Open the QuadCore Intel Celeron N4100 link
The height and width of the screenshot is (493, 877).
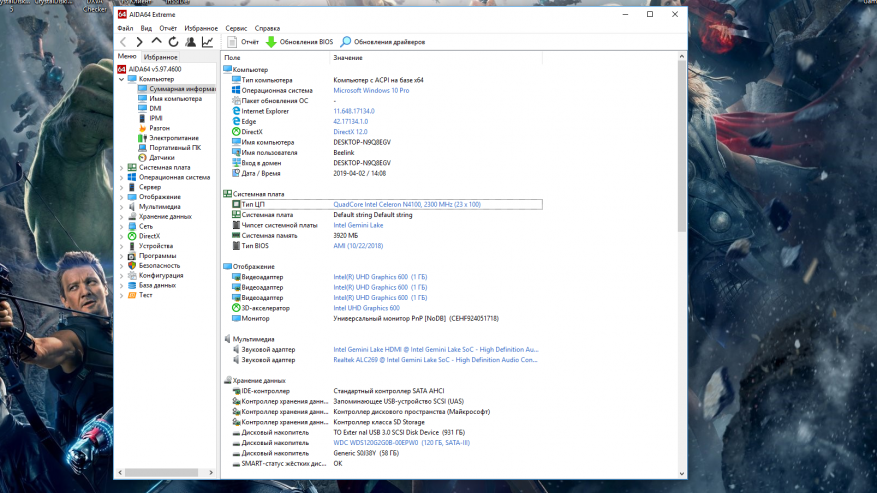pos(407,205)
